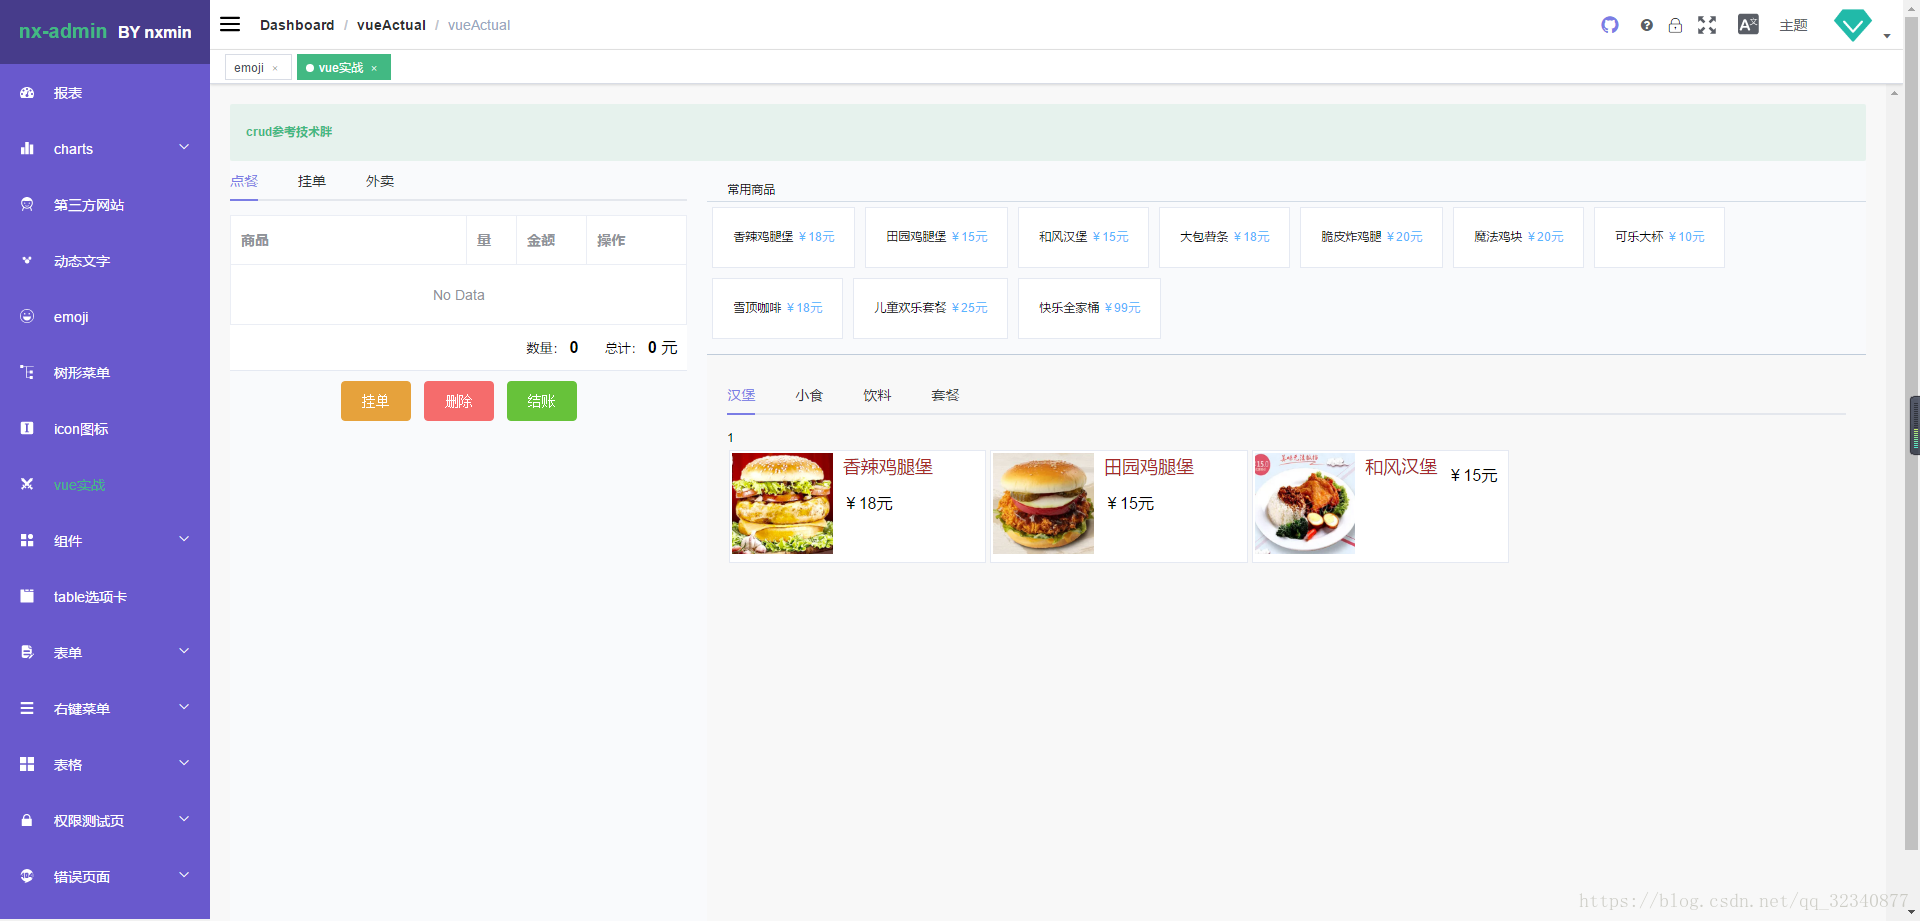Switch to 套餐 category tab
This screenshot has width=1920, height=921.
click(x=945, y=395)
